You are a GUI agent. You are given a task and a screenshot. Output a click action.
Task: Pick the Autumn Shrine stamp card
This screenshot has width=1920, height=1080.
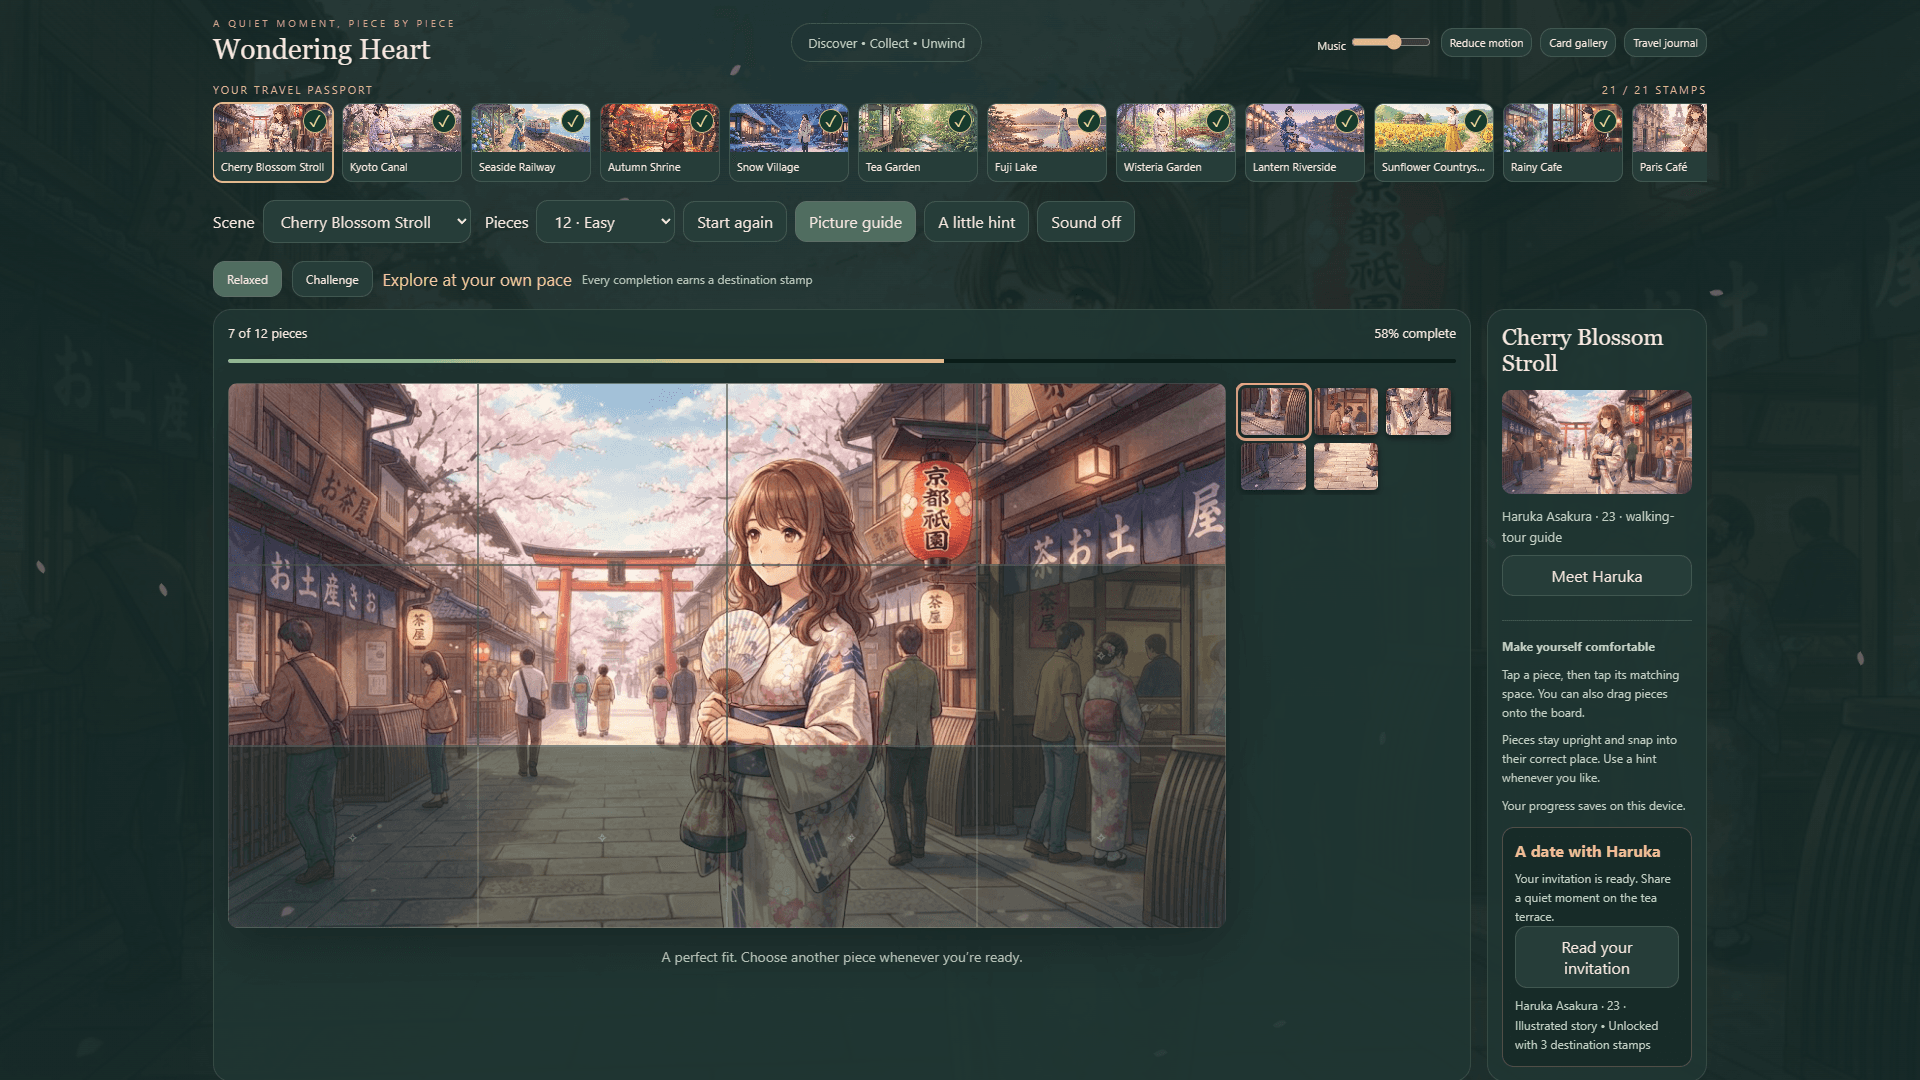pyautogui.click(x=660, y=142)
